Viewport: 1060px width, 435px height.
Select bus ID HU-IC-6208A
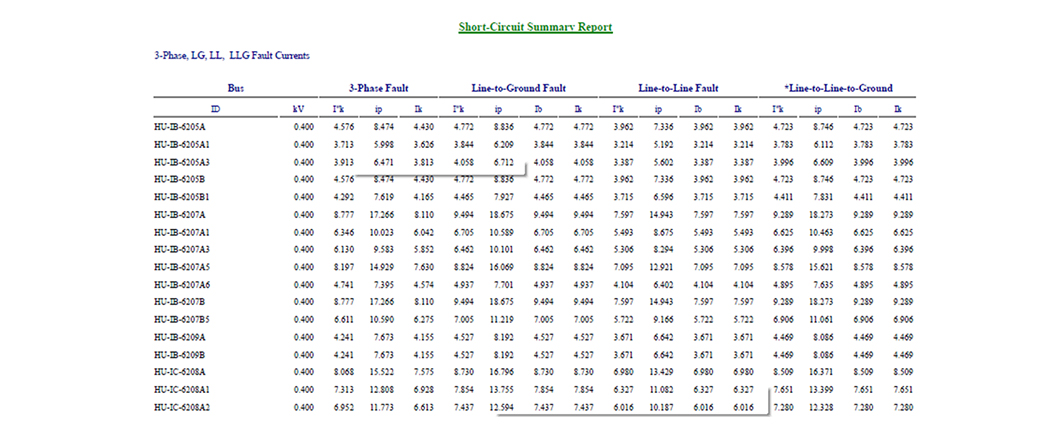click(x=180, y=372)
